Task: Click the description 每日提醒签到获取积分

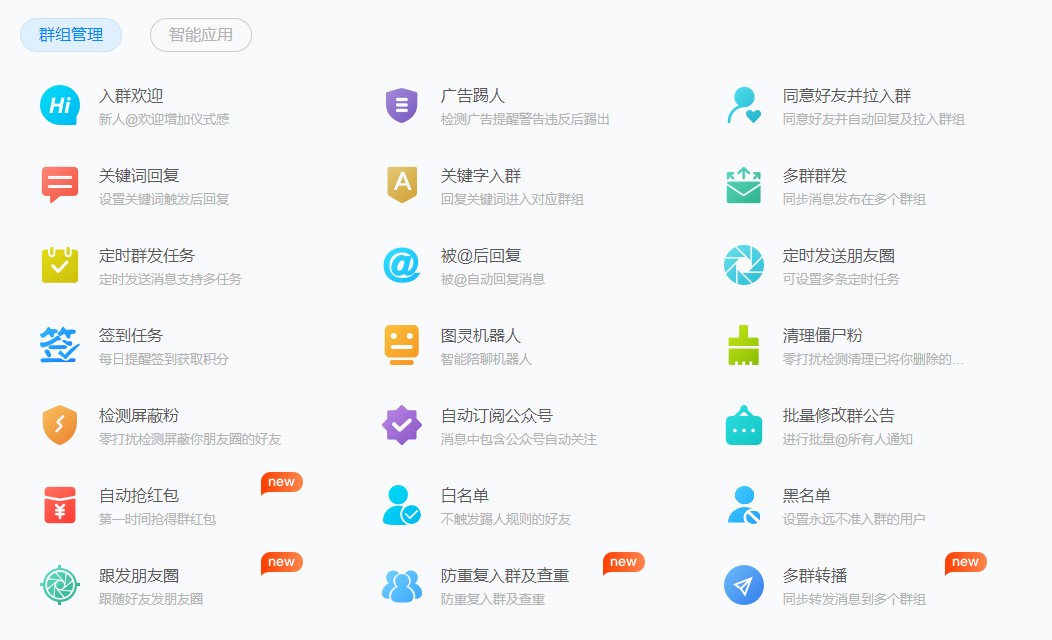Action: pos(164,359)
